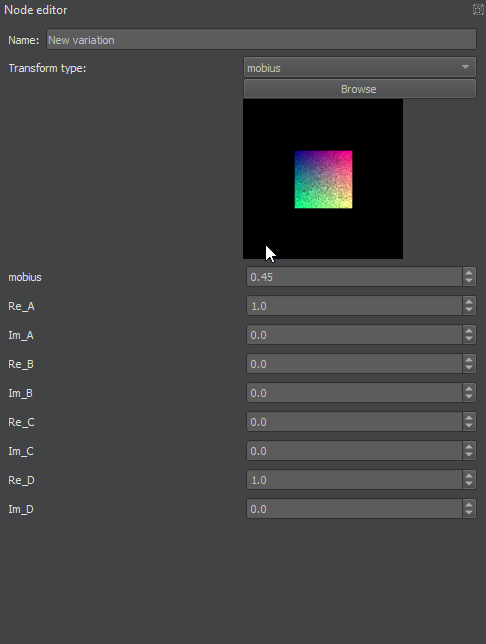
Task: Click the Re_D value field
Action: pos(354,480)
